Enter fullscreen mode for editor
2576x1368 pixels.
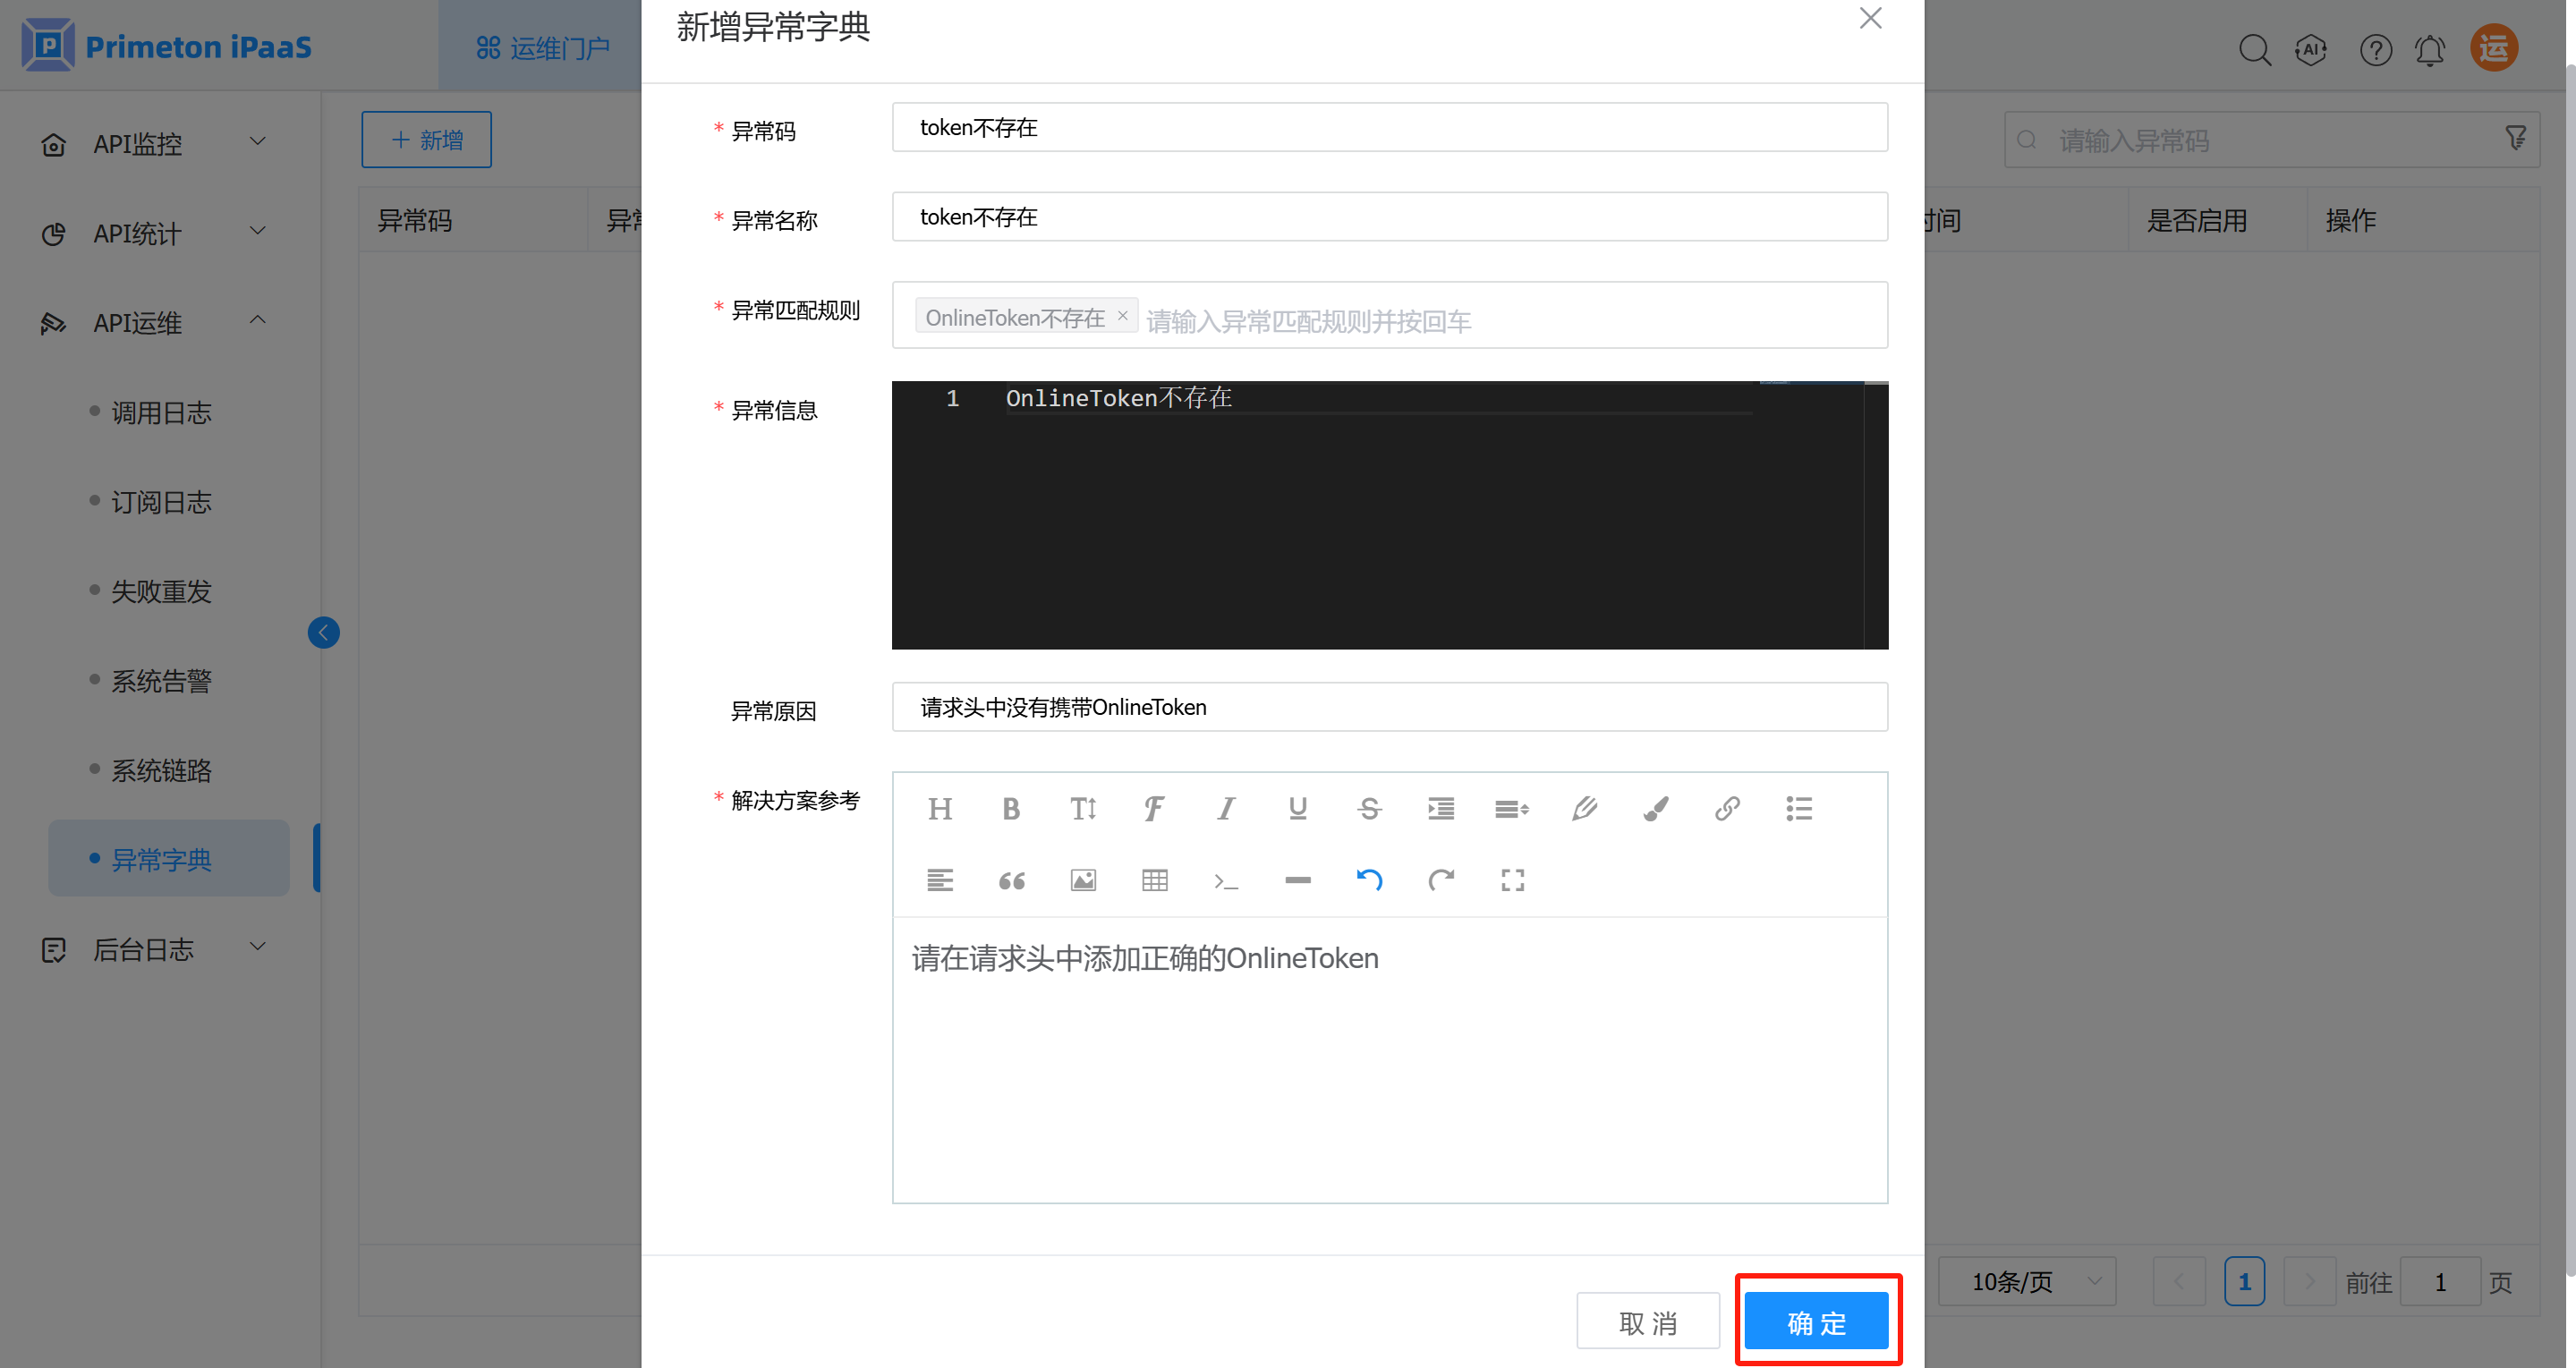(x=1512, y=880)
